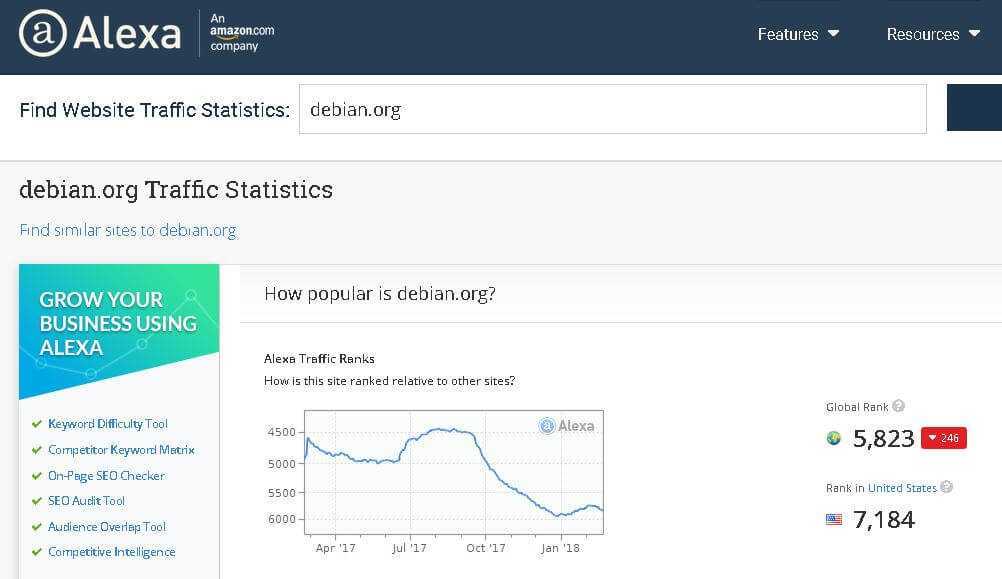
Task: Open Find similar sites to debian.org link
Action: click(128, 230)
